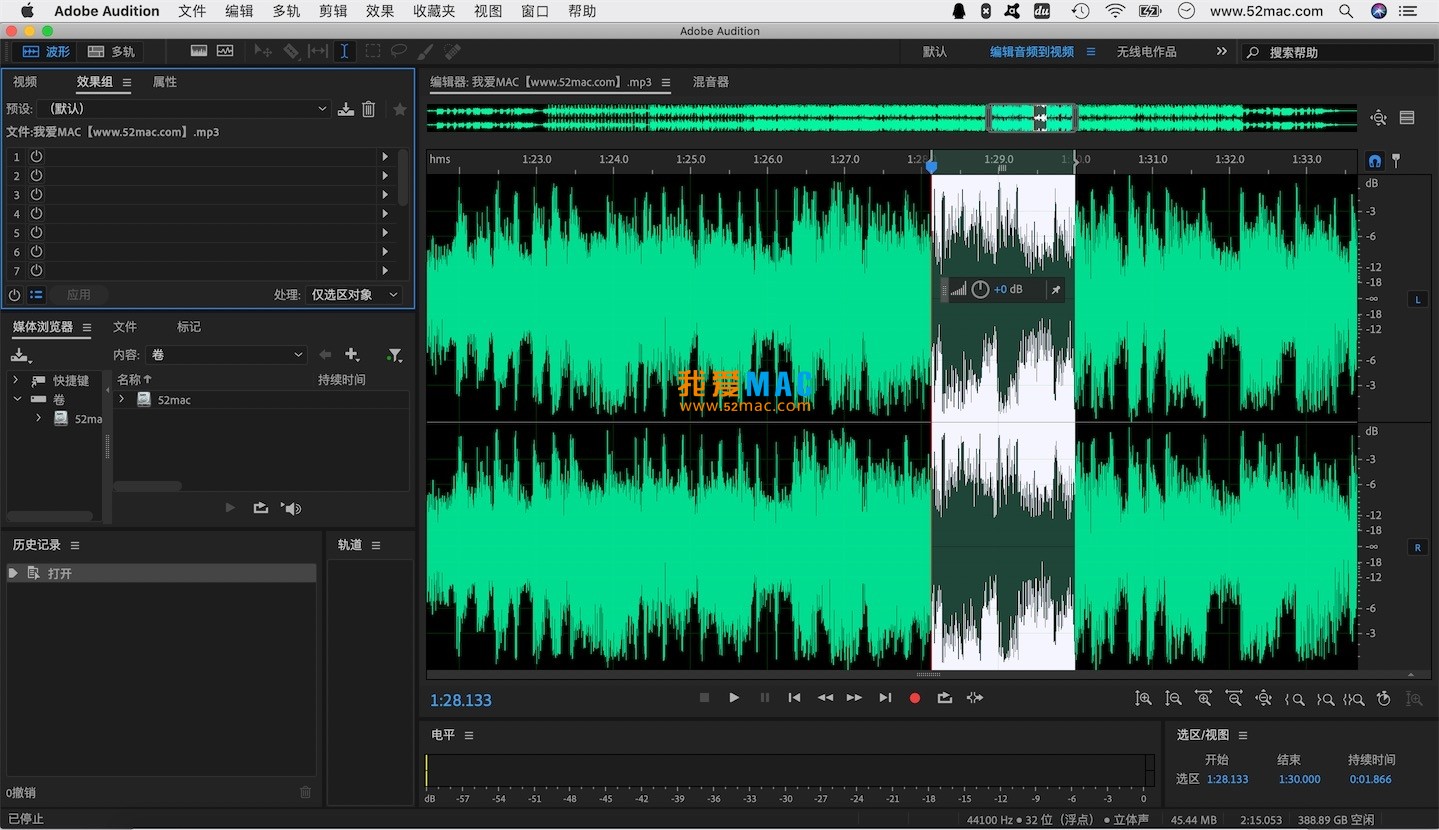This screenshot has width=1439, height=830.
Task: Open the 处理 仅选区对象 dropdown
Action: pyautogui.click(x=354, y=295)
